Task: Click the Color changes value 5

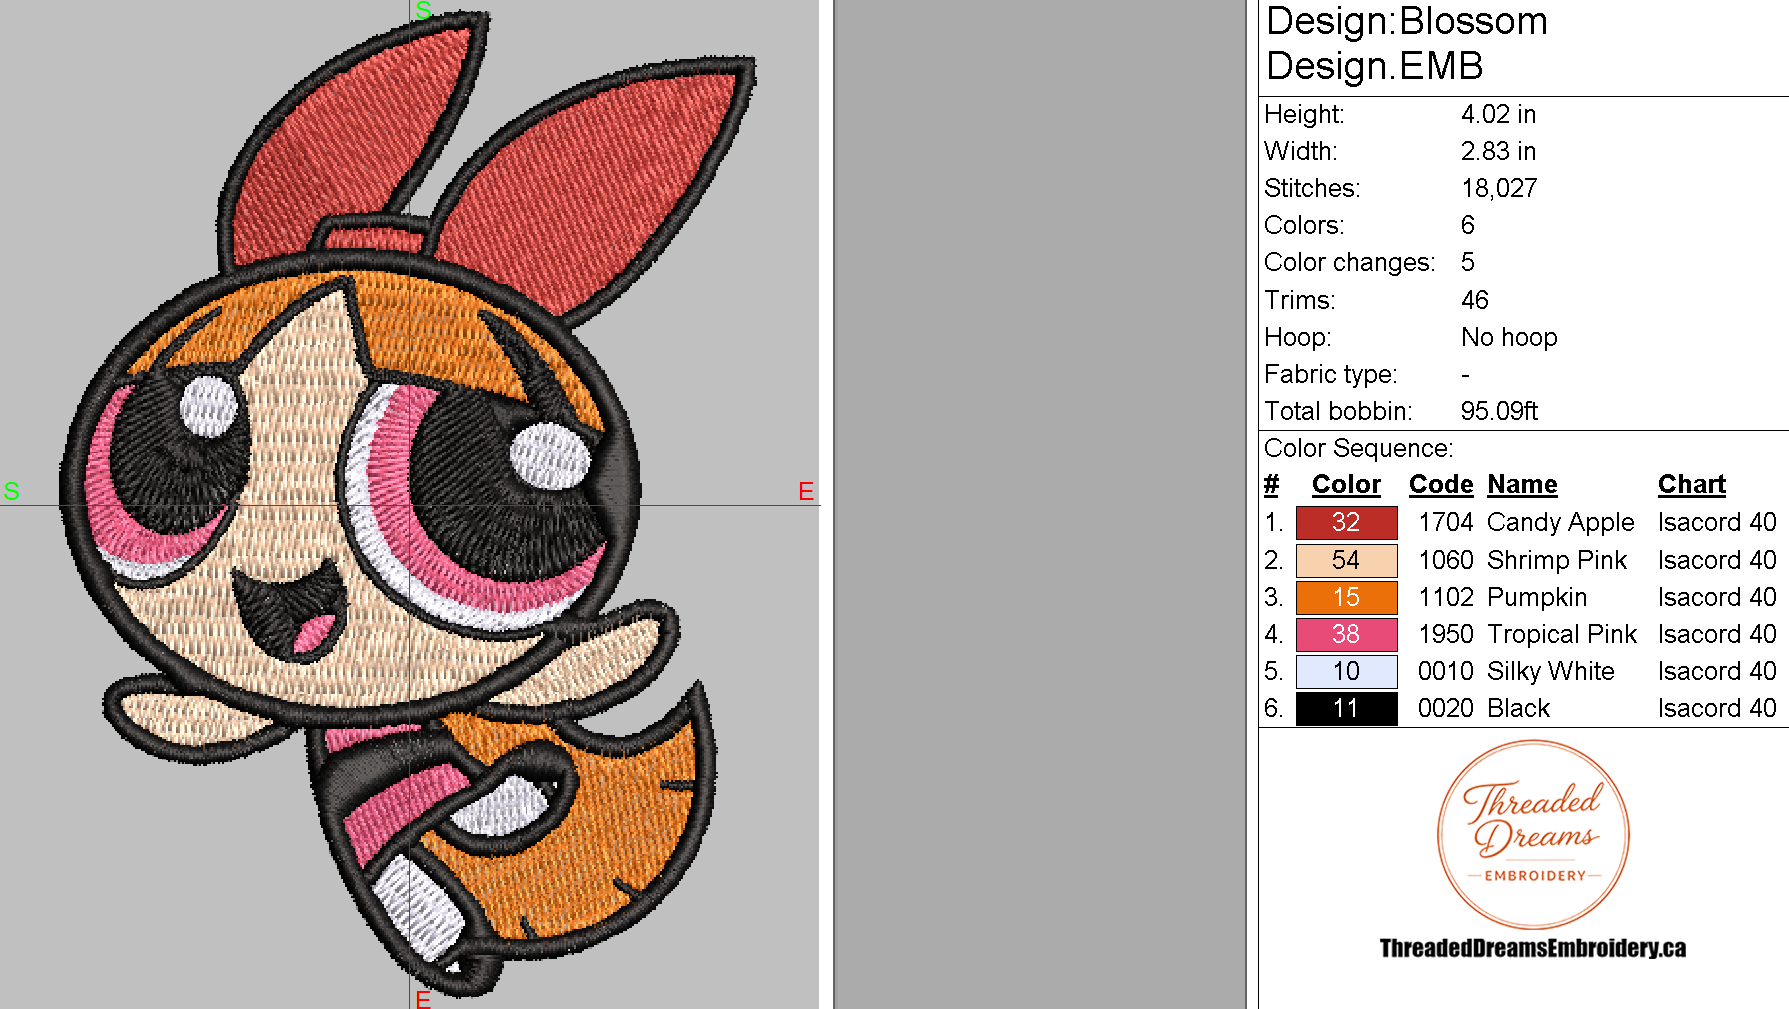Action: [x=1468, y=262]
